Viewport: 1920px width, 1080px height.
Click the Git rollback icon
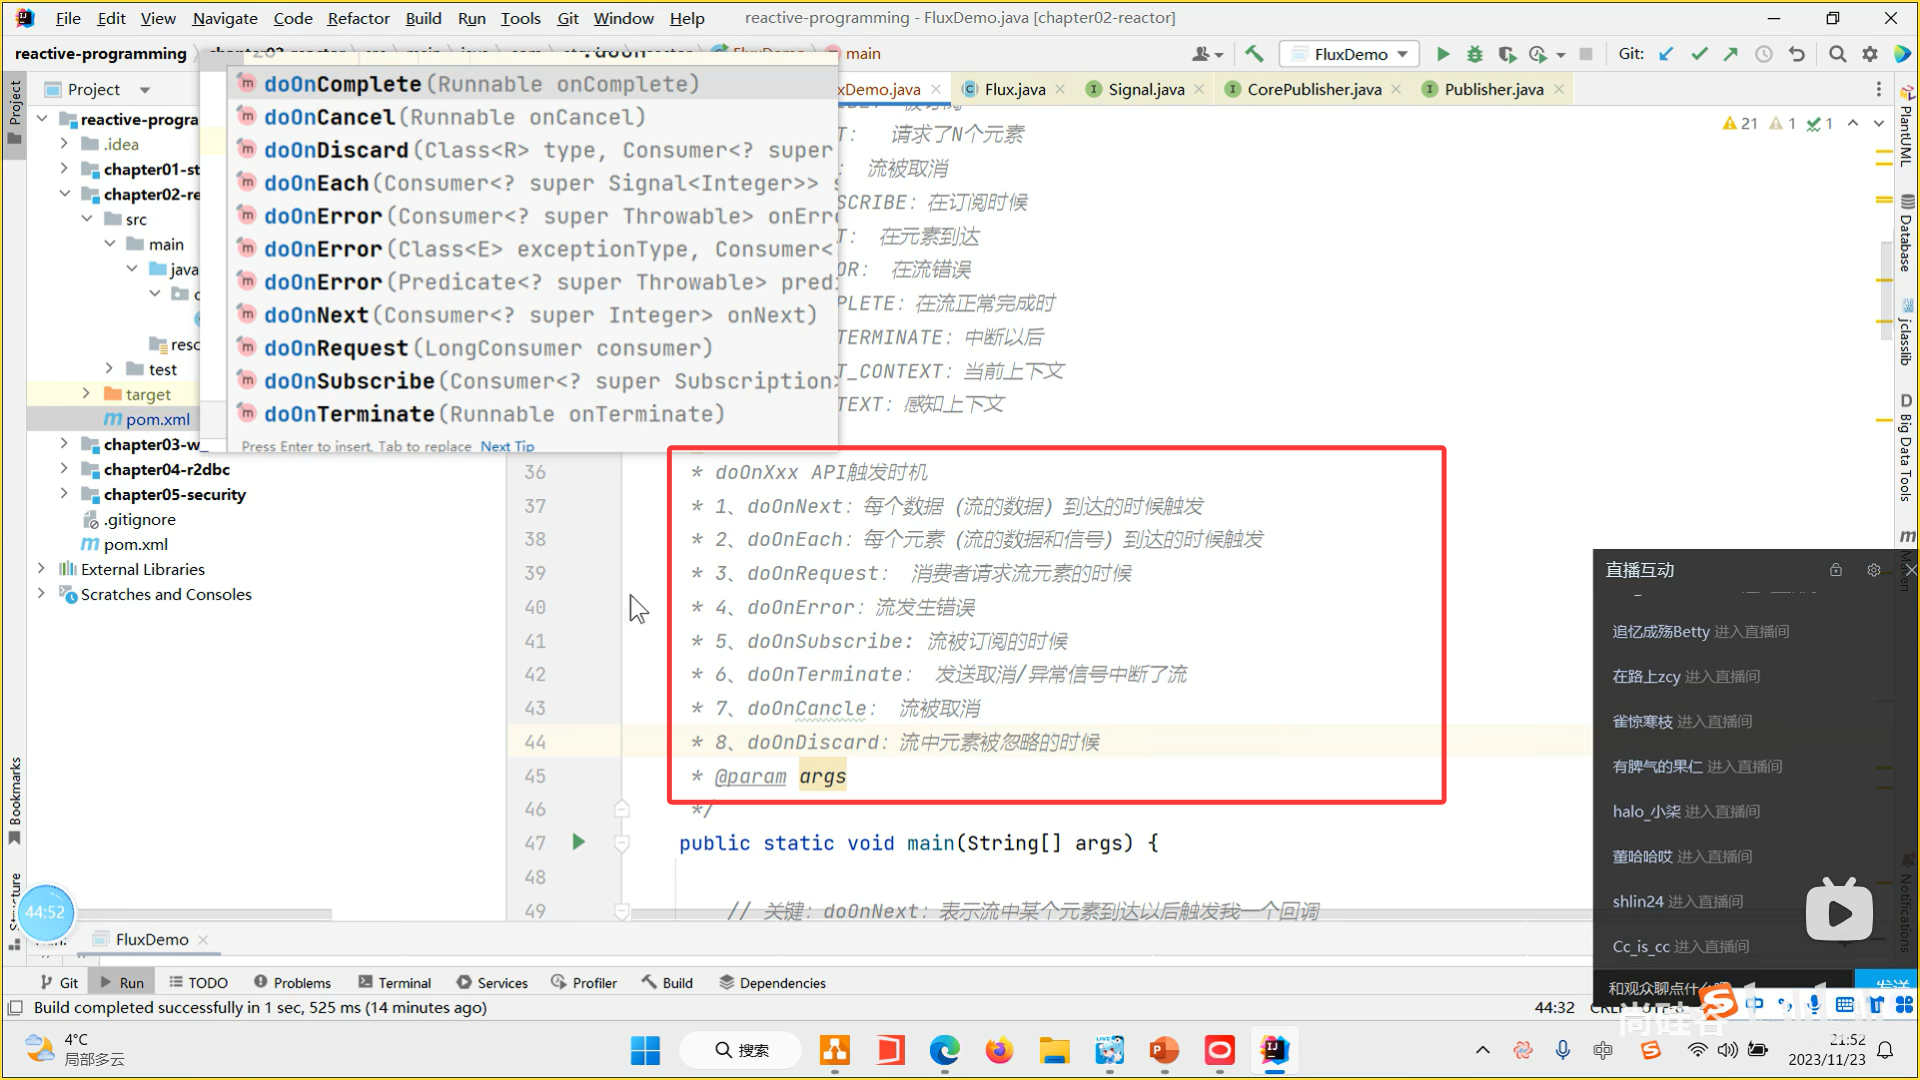click(x=1797, y=54)
